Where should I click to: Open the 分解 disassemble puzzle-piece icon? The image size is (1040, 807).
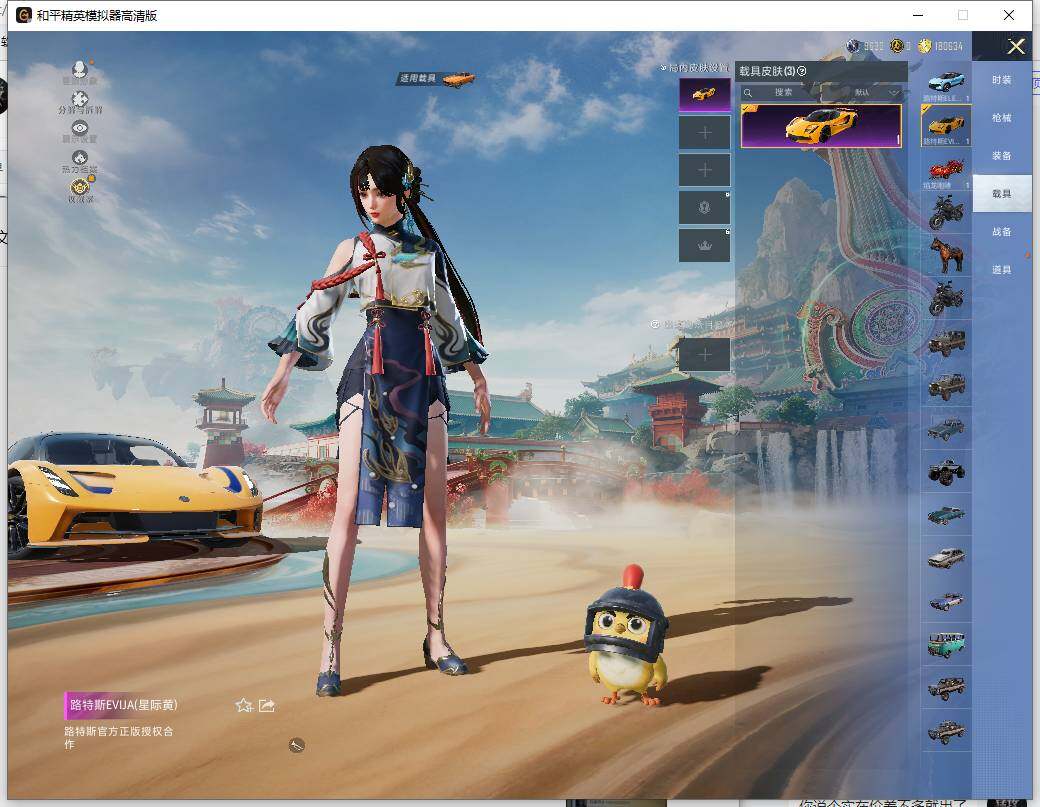(x=80, y=99)
